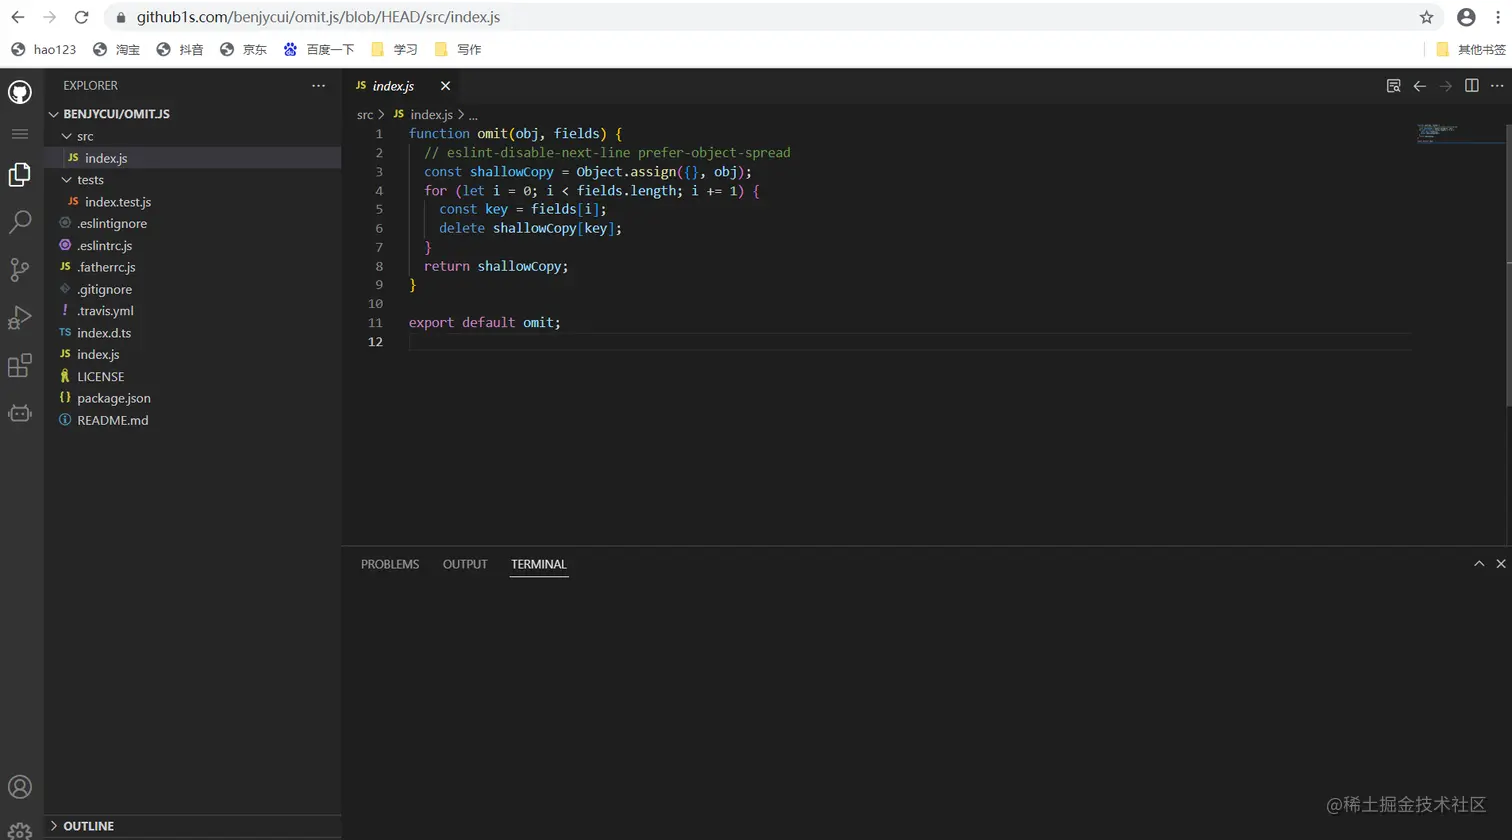Viewport: 1512px width, 840px height.
Task: Open README.md file
Action: 193,420
